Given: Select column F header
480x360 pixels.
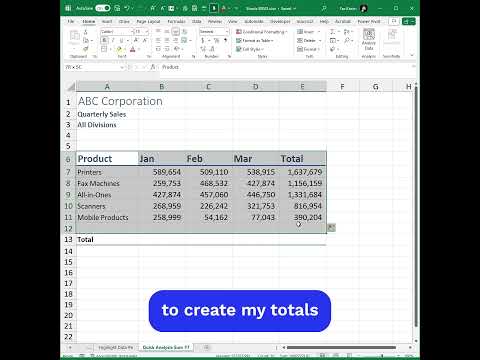Looking at the screenshot, I should [342, 87].
